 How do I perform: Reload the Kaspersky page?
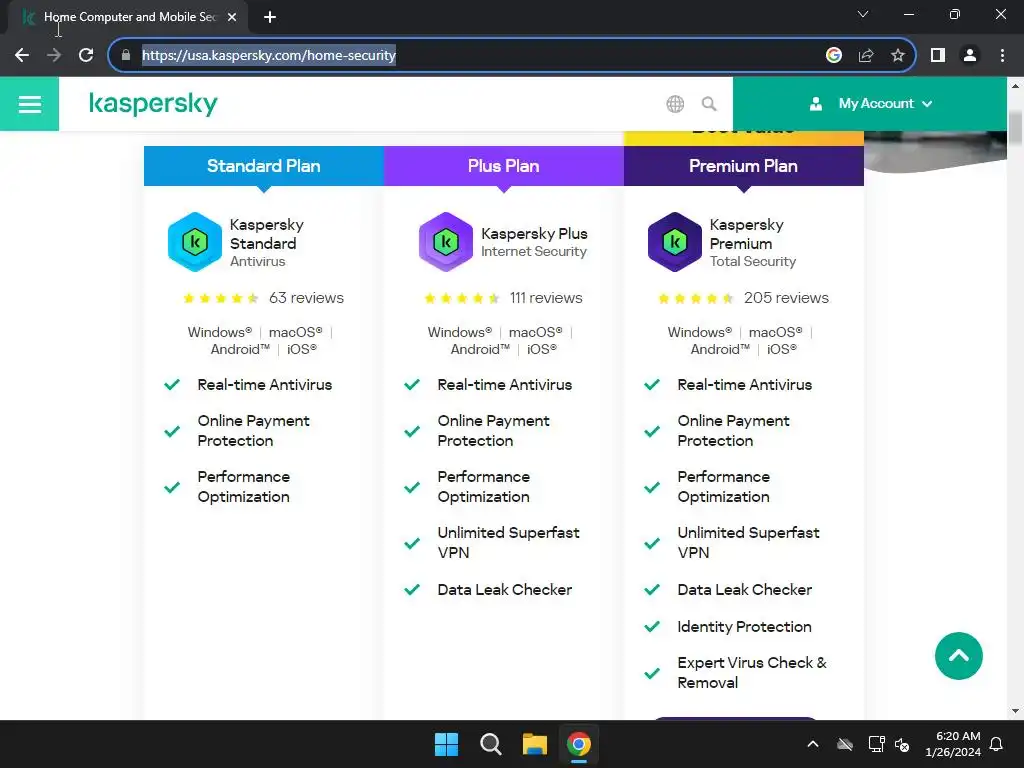tap(86, 56)
